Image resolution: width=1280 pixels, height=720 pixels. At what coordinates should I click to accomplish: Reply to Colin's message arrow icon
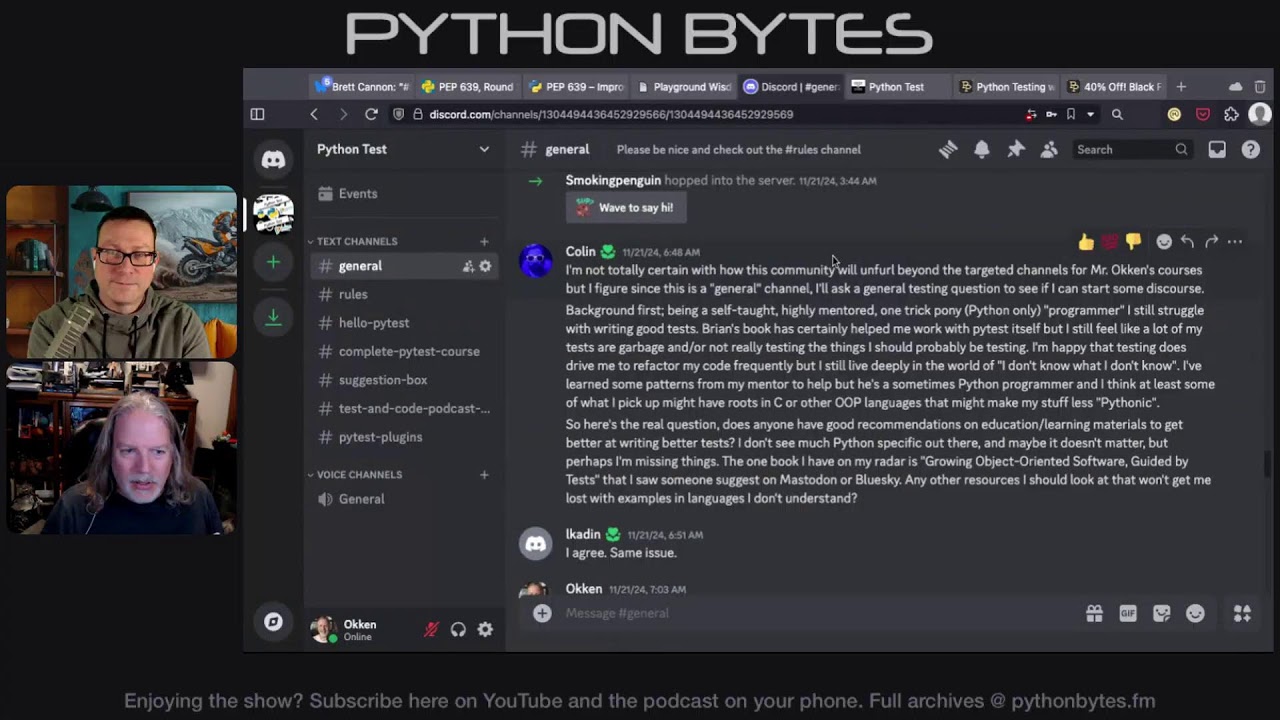pyautogui.click(x=1188, y=242)
